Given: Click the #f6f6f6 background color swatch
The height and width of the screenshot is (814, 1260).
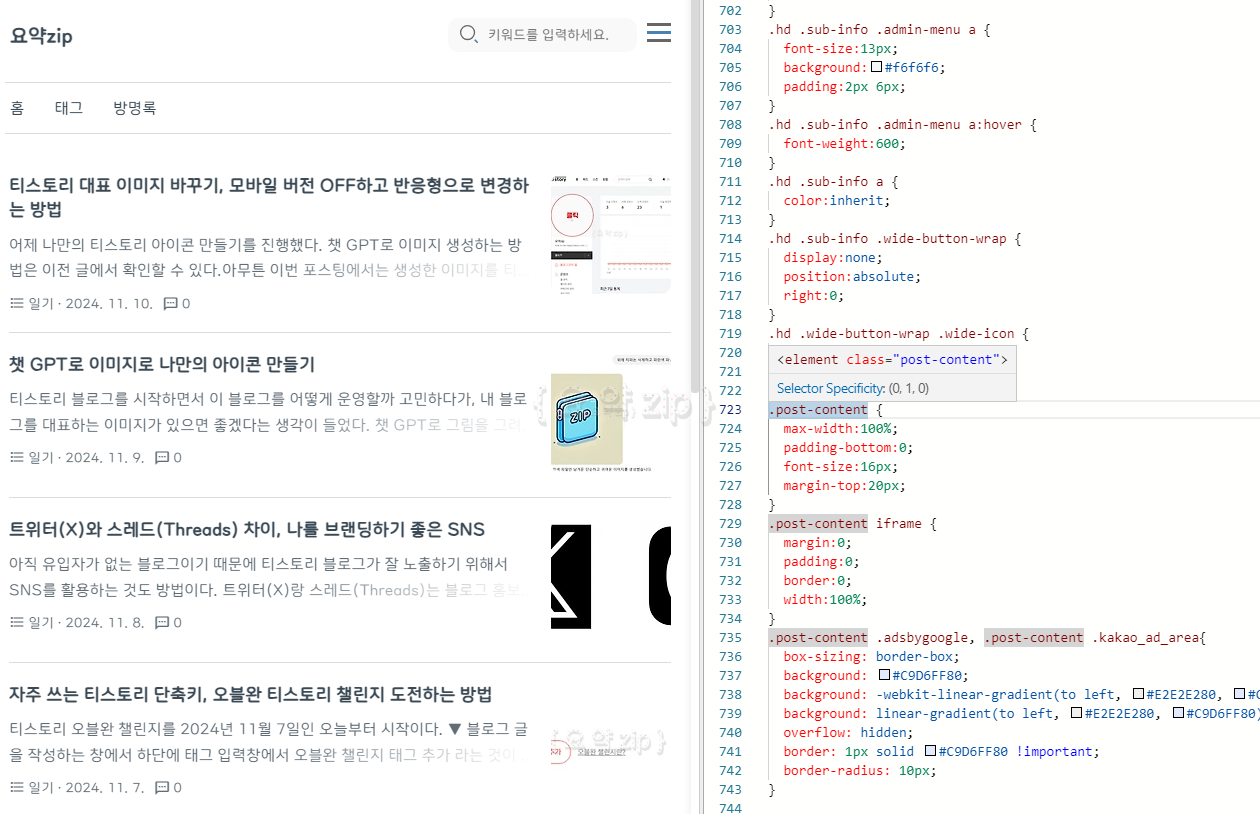Looking at the screenshot, I should 876,67.
